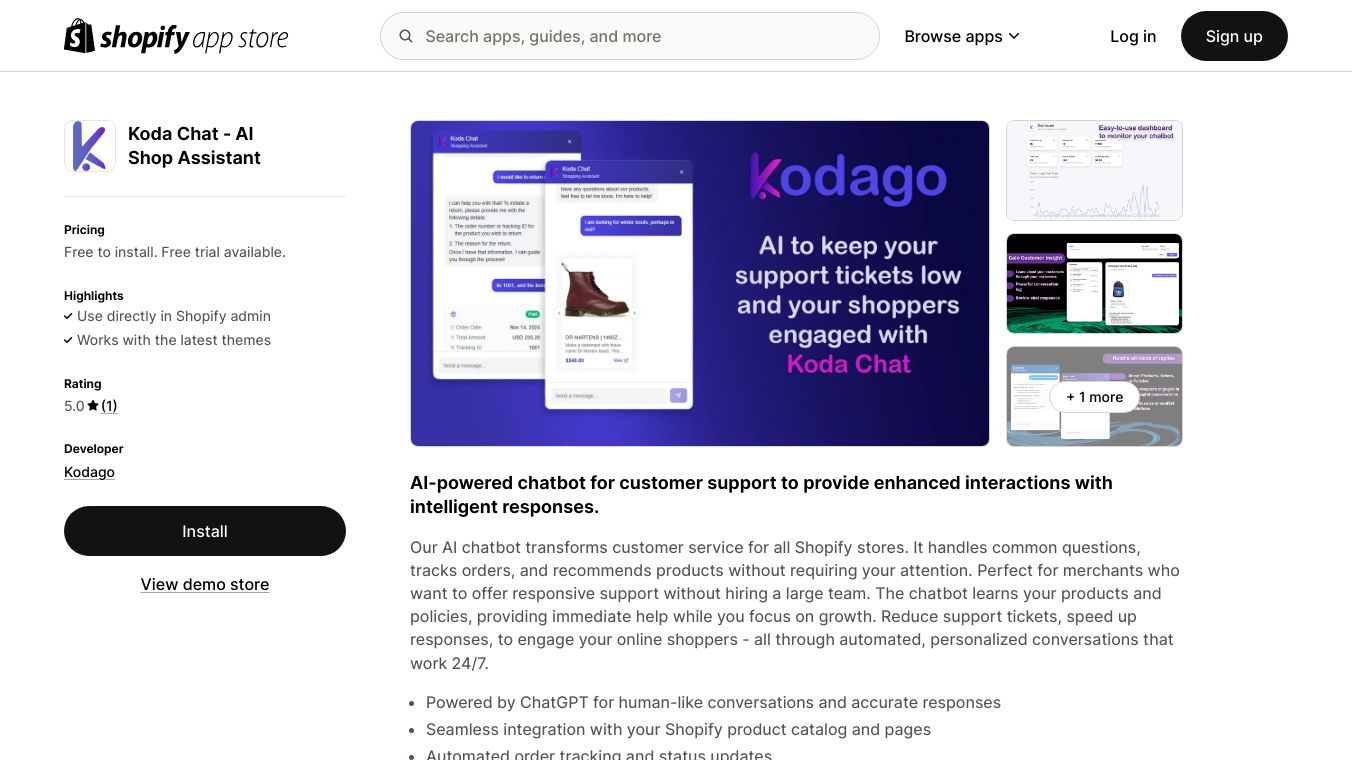Select the Pricing section label
The image size is (1352, 760).
click(84, 230)
